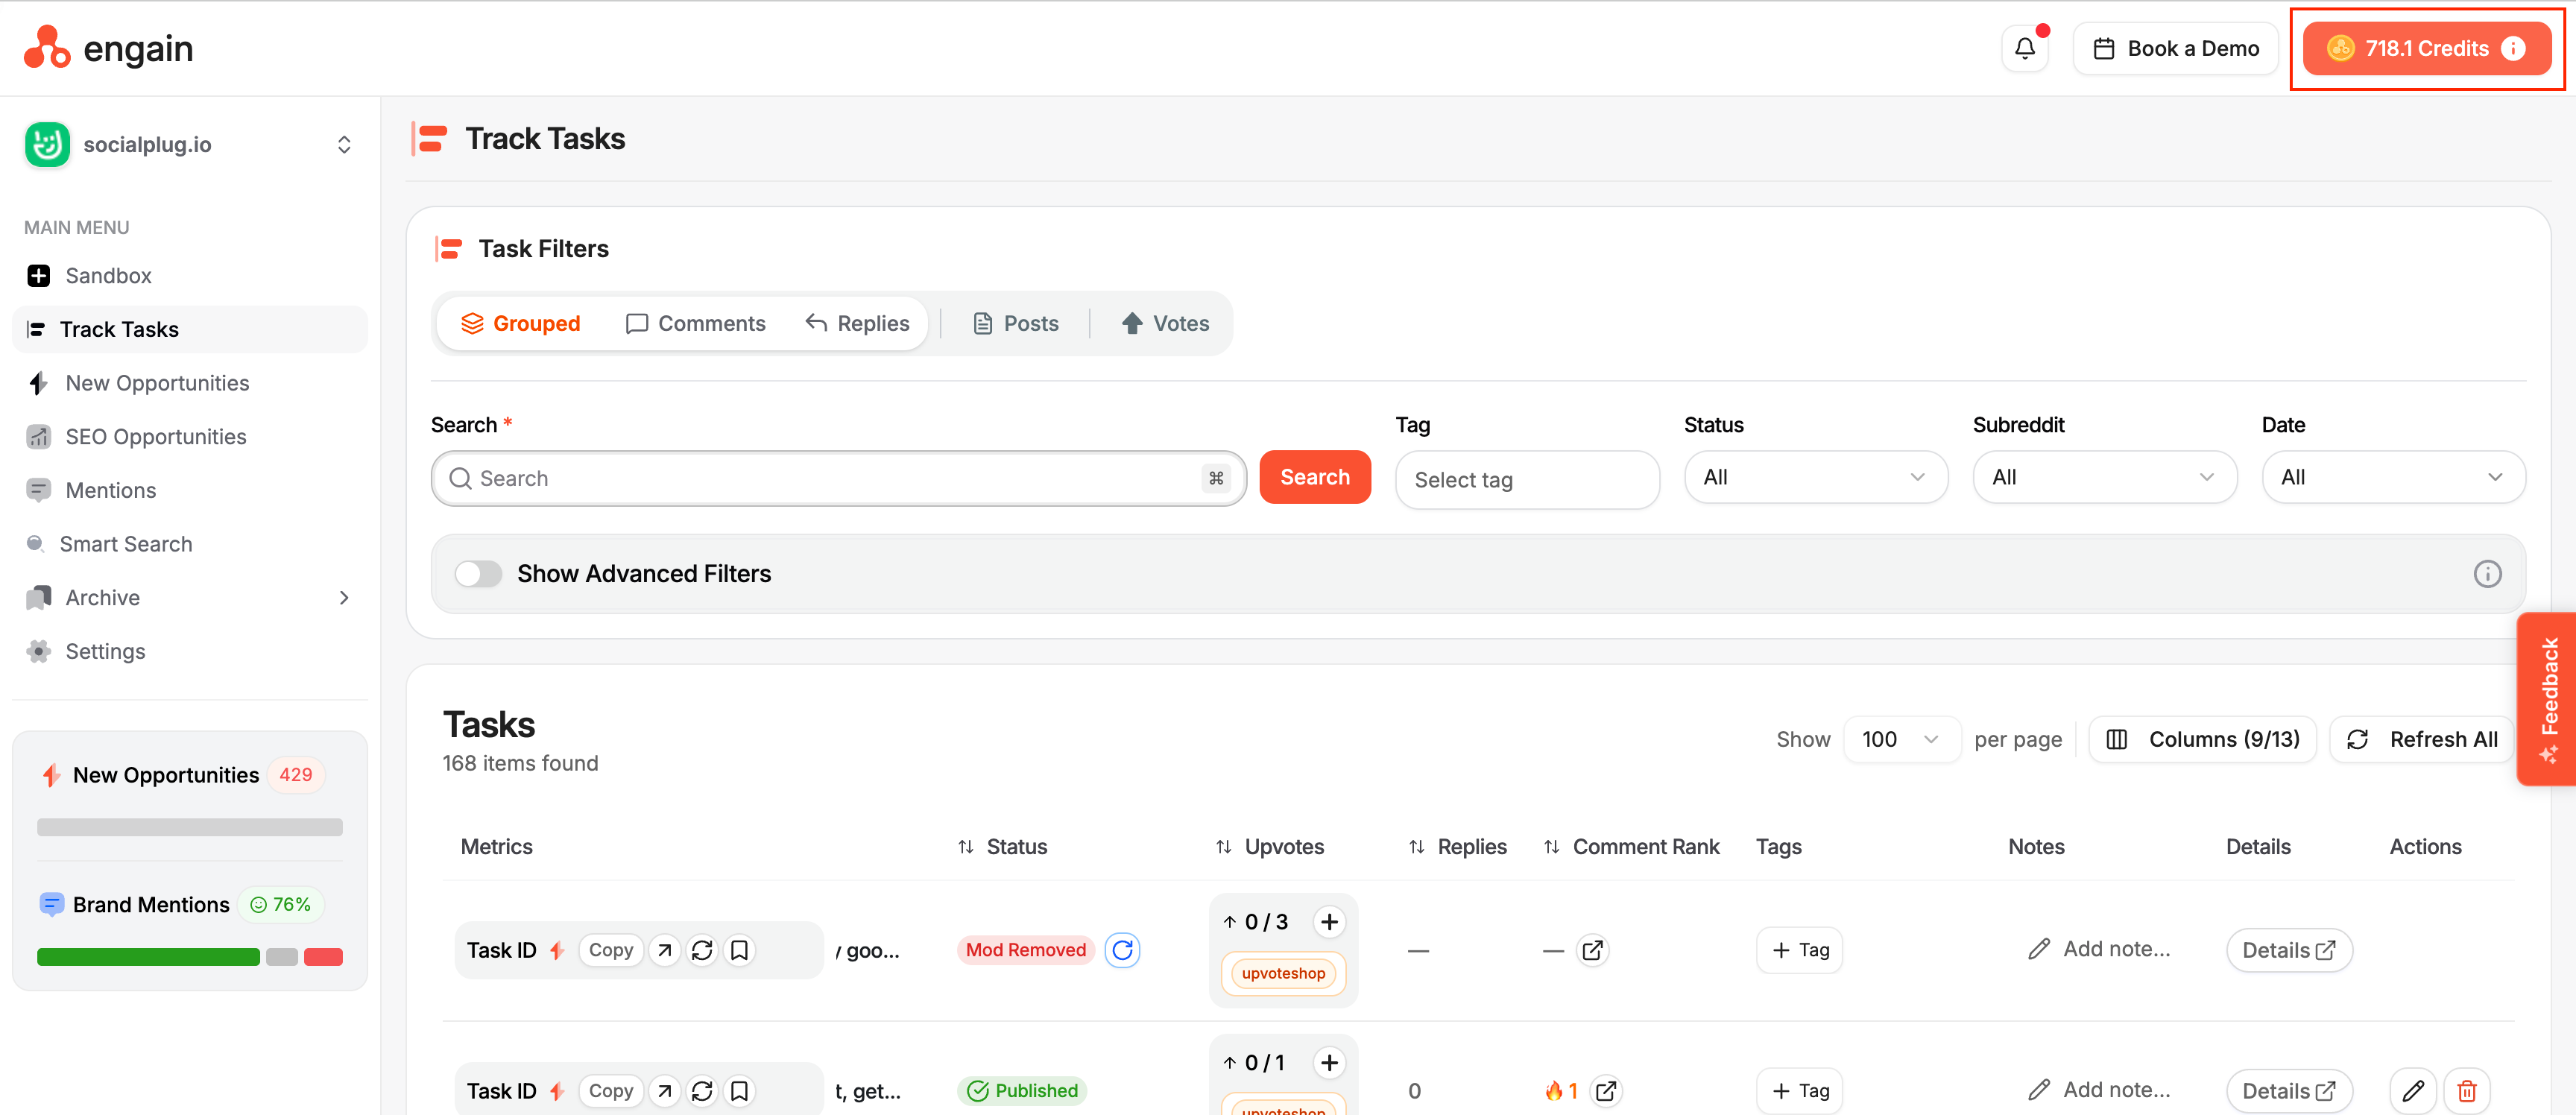Click the info icon on Credits button
The width and height of the screenshot is (2576, 1115).
[x=2513, y=48]
